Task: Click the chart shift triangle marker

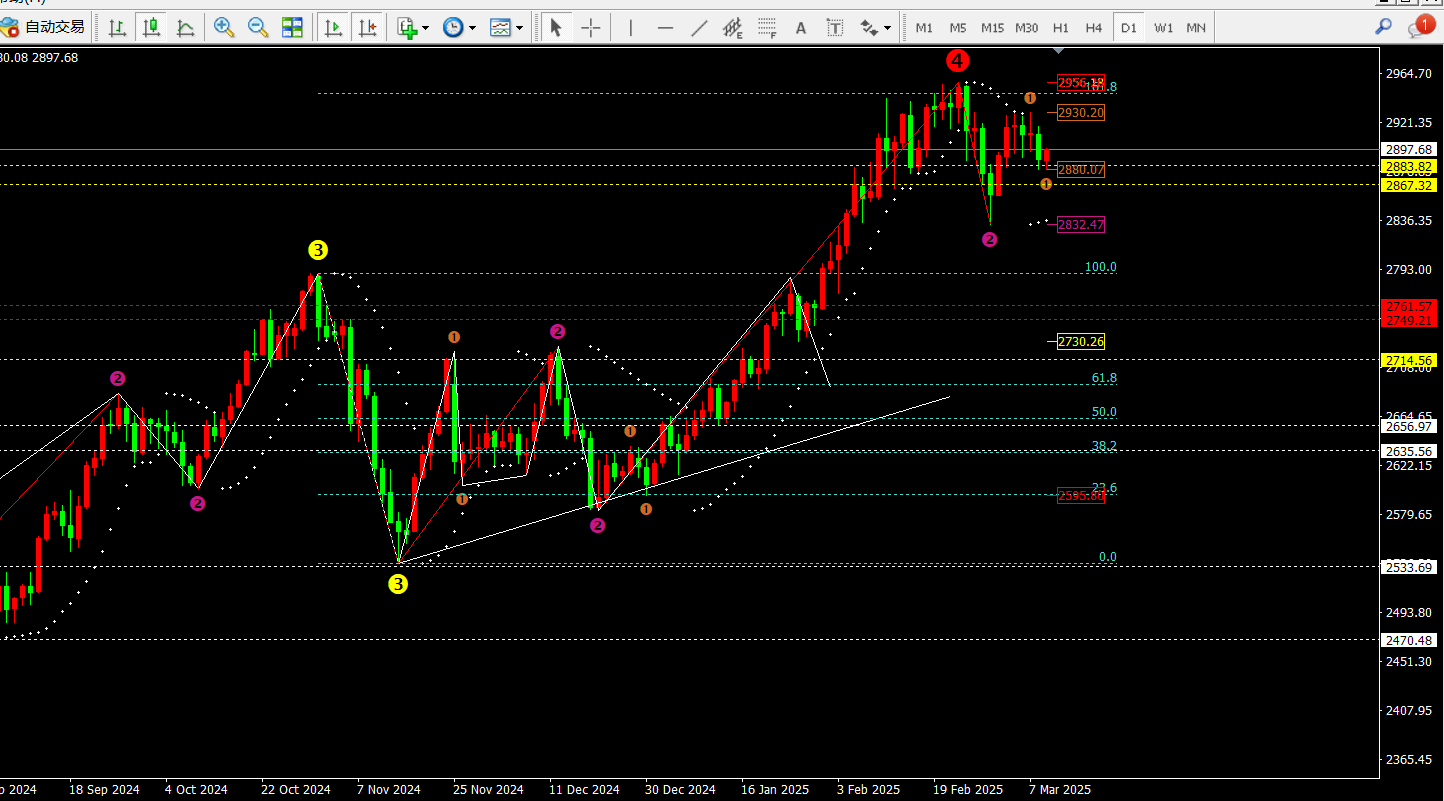Action: coord(1060,49)
